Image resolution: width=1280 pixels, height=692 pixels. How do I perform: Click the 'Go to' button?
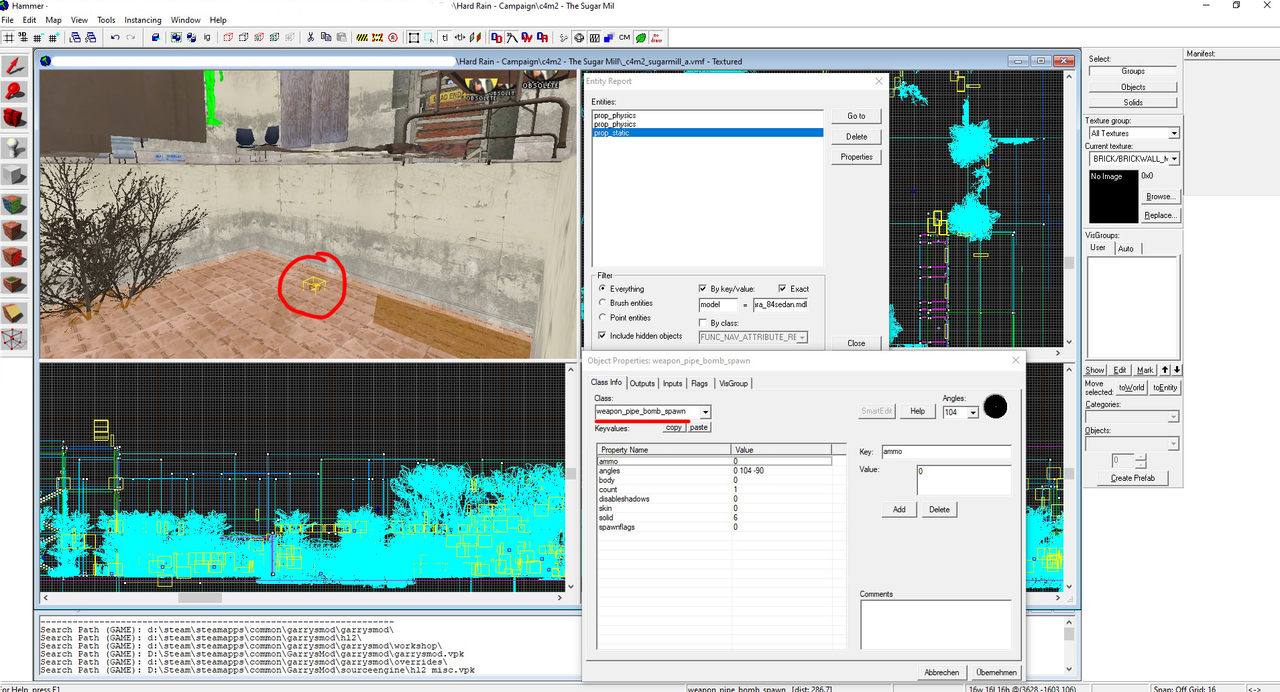point(856,116)
